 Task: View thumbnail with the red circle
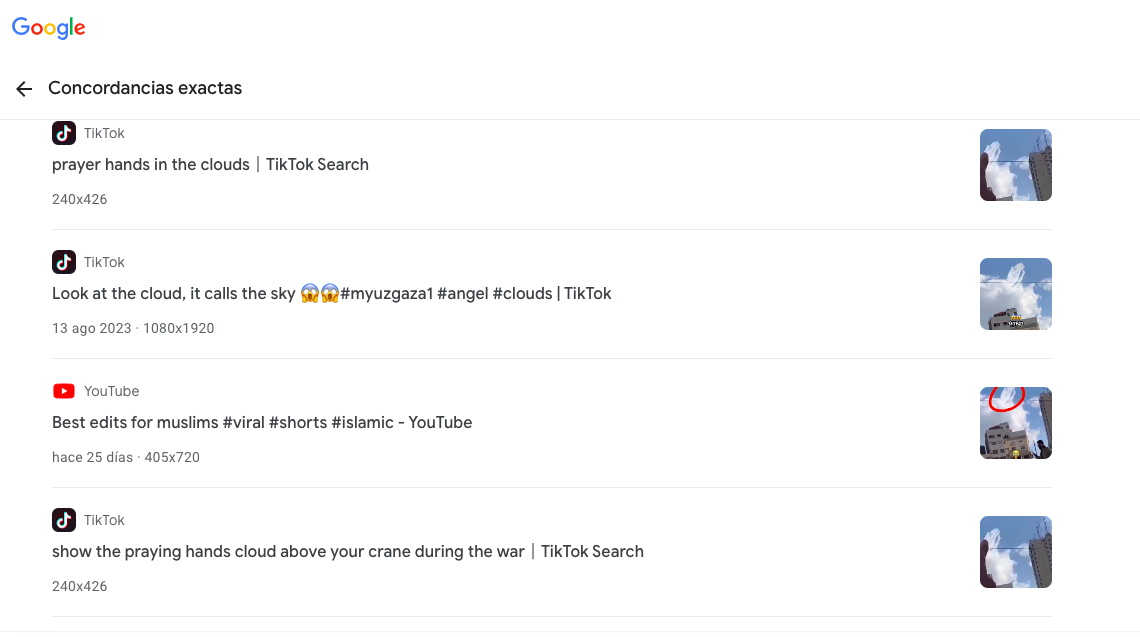[1016, 422]
